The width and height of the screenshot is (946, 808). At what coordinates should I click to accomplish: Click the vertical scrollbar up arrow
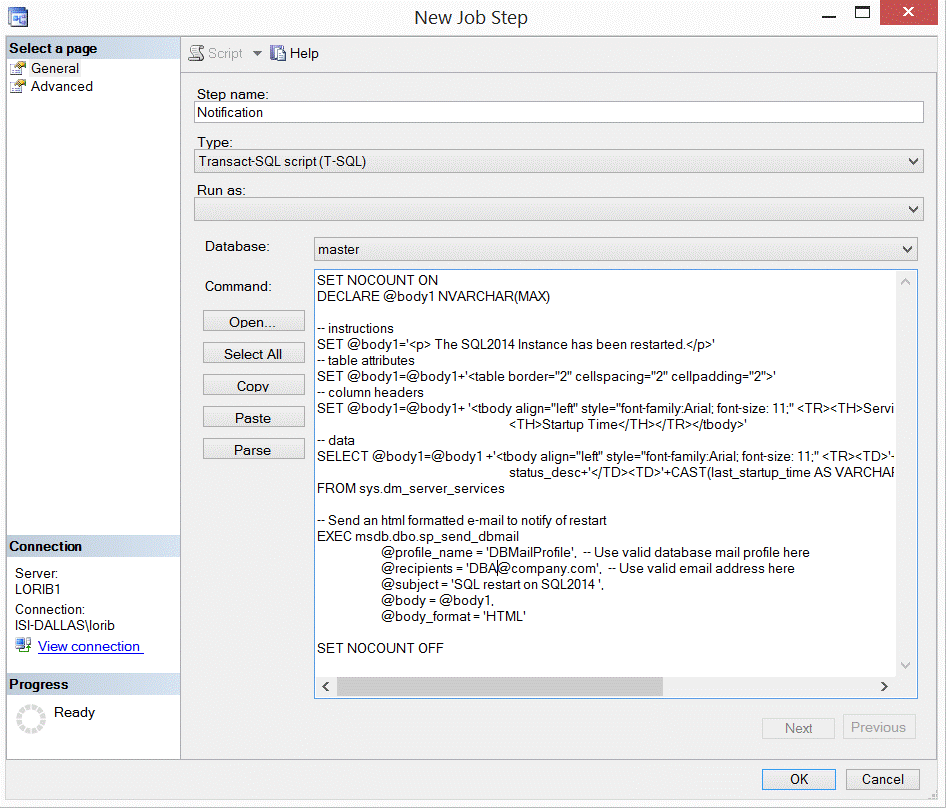click(x=906, y=282)
